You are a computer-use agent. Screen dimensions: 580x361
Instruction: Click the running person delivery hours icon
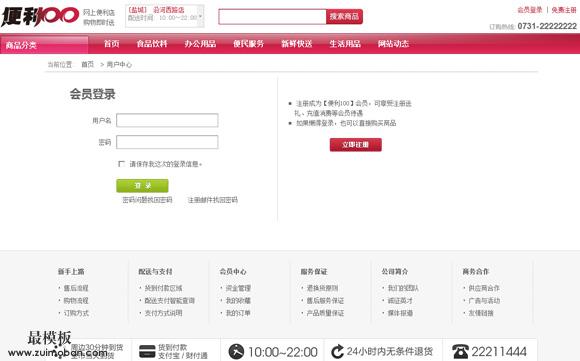(236, 351)
